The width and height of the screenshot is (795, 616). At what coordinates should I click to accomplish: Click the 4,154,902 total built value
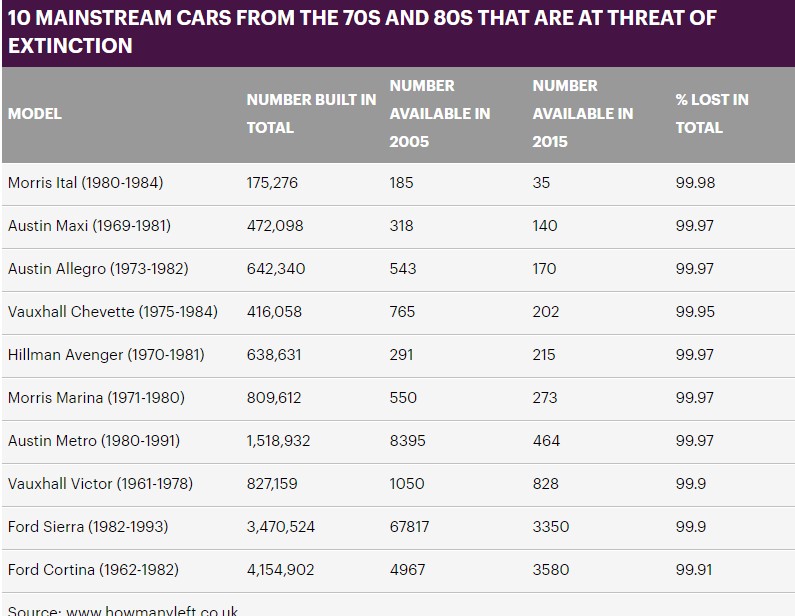click(280, 570)
